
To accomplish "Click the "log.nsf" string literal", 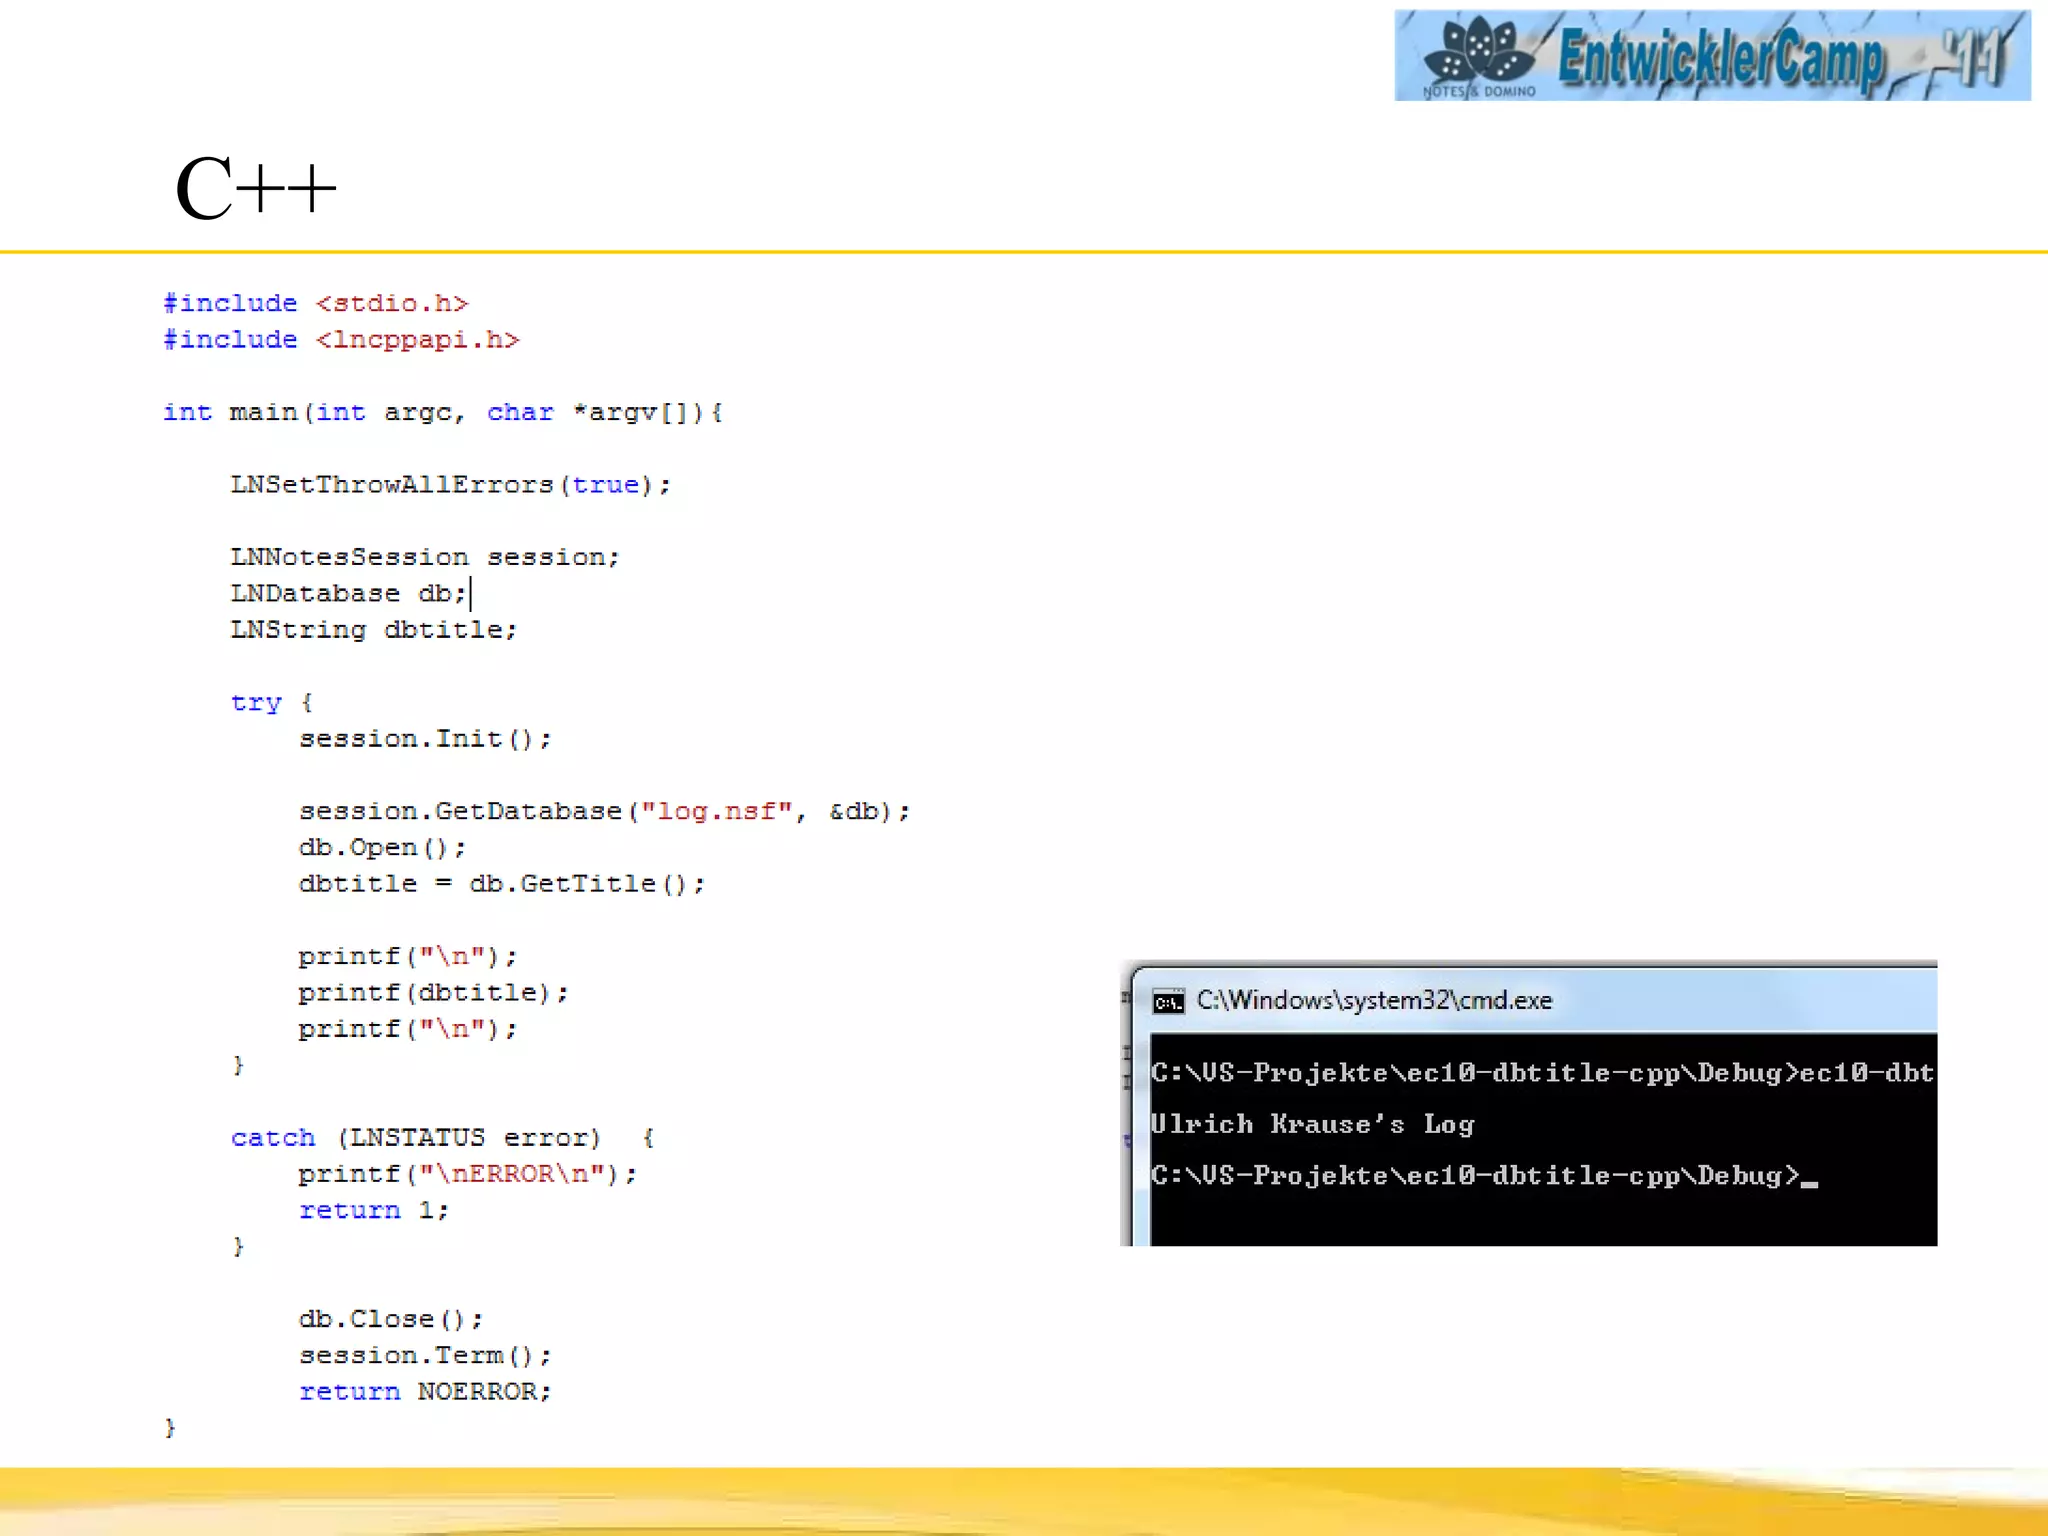I will (x=716, y=811).
